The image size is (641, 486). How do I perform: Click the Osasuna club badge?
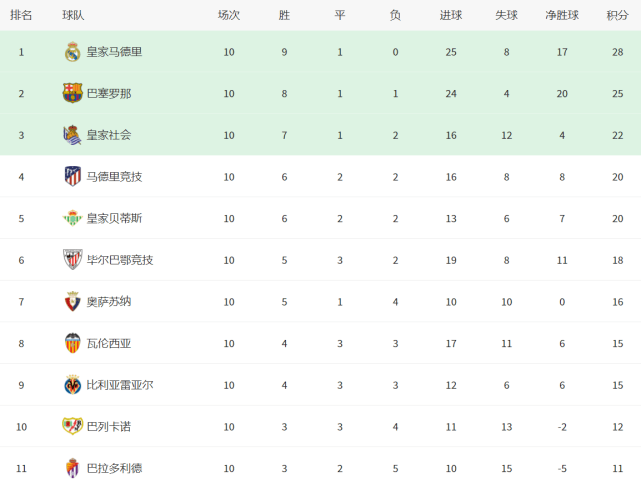click(73, 302)
